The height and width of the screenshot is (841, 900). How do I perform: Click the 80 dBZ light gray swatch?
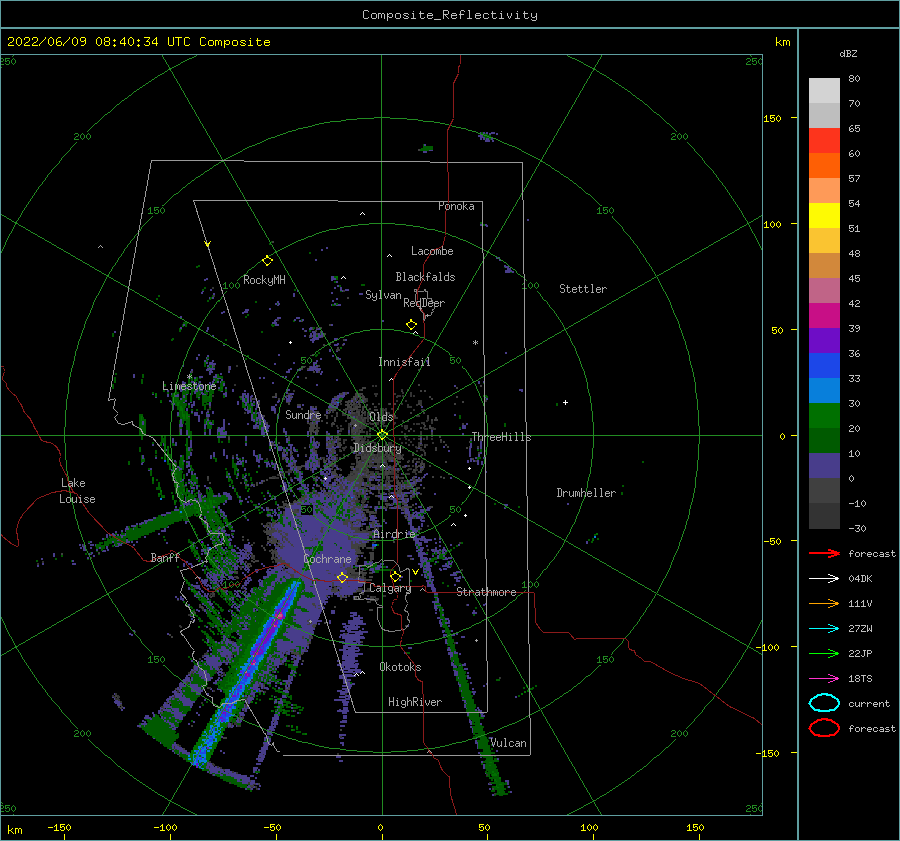tap(824, 90)
